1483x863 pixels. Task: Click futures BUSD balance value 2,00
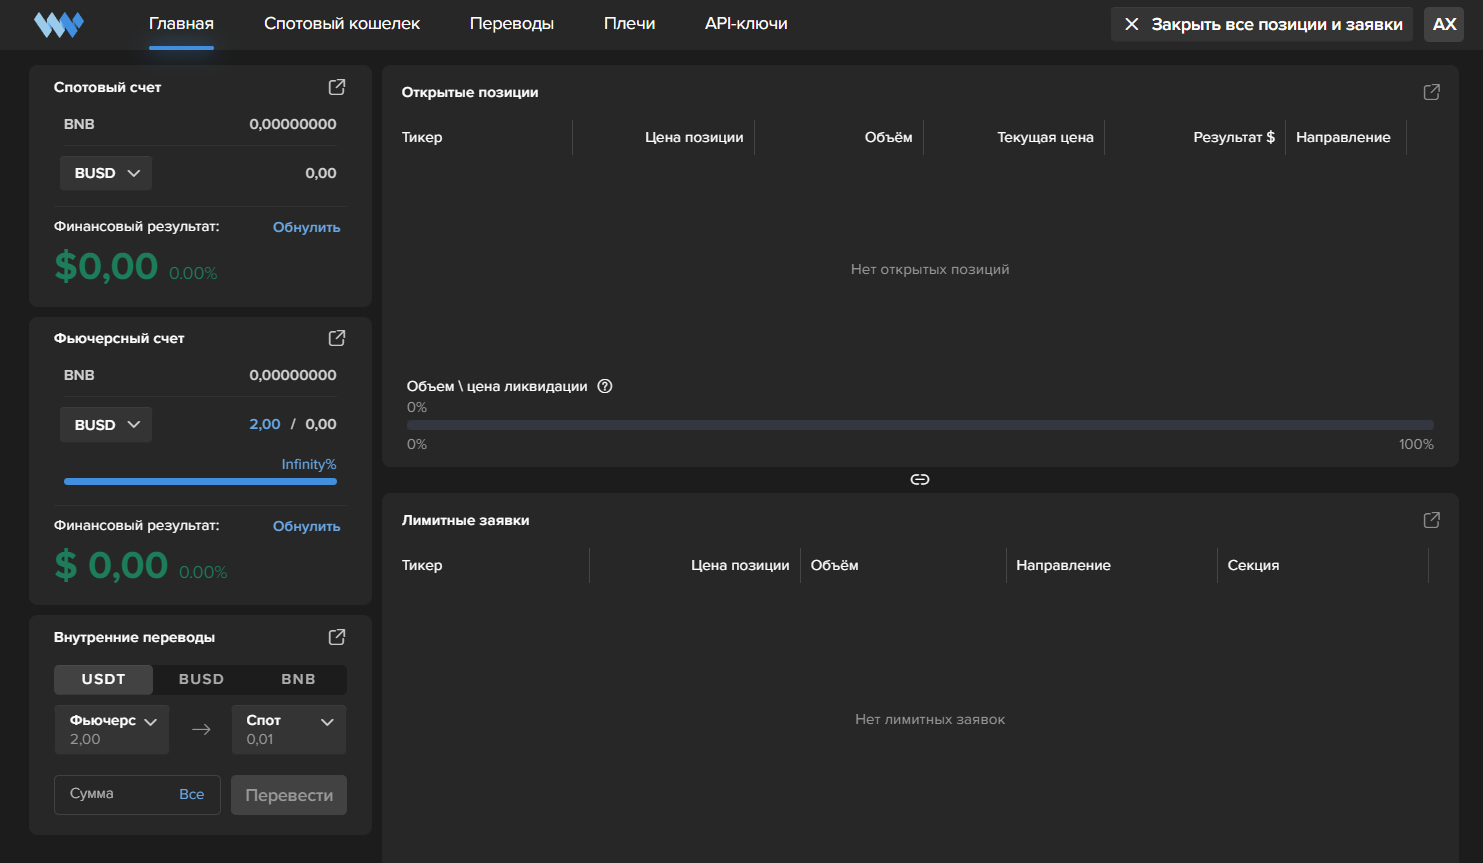[x=265, y=424]
